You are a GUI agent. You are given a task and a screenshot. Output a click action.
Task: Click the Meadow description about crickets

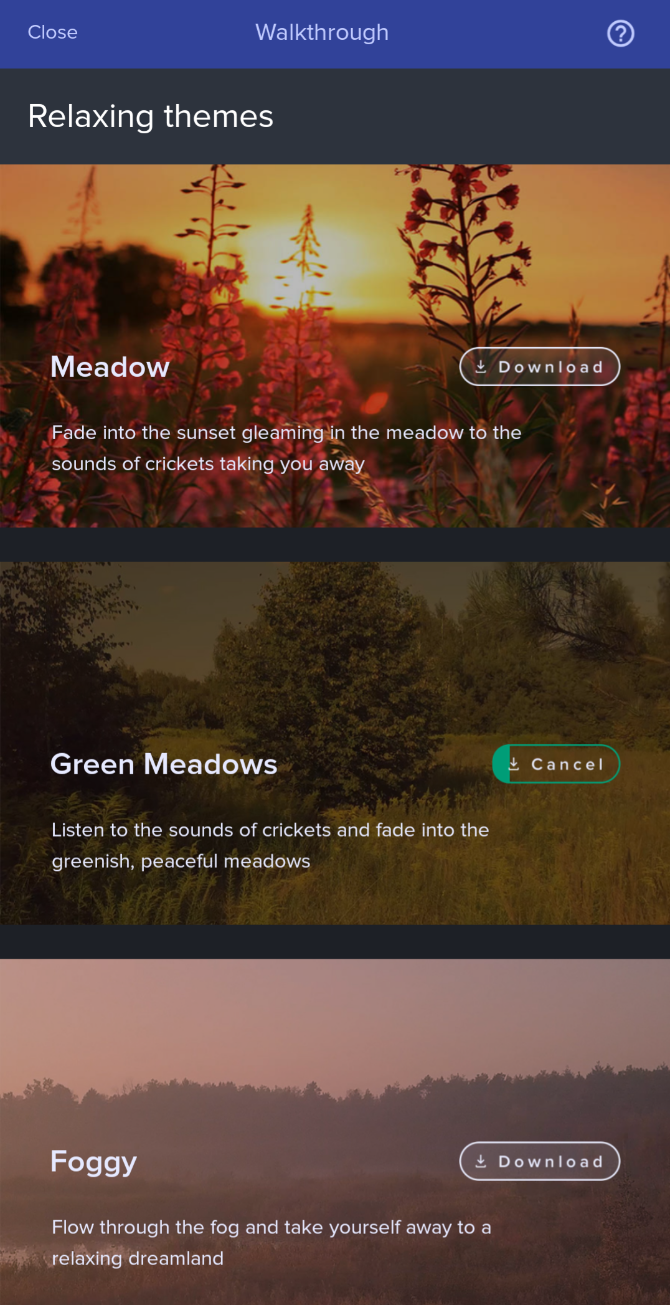click(x=287, y=448)
